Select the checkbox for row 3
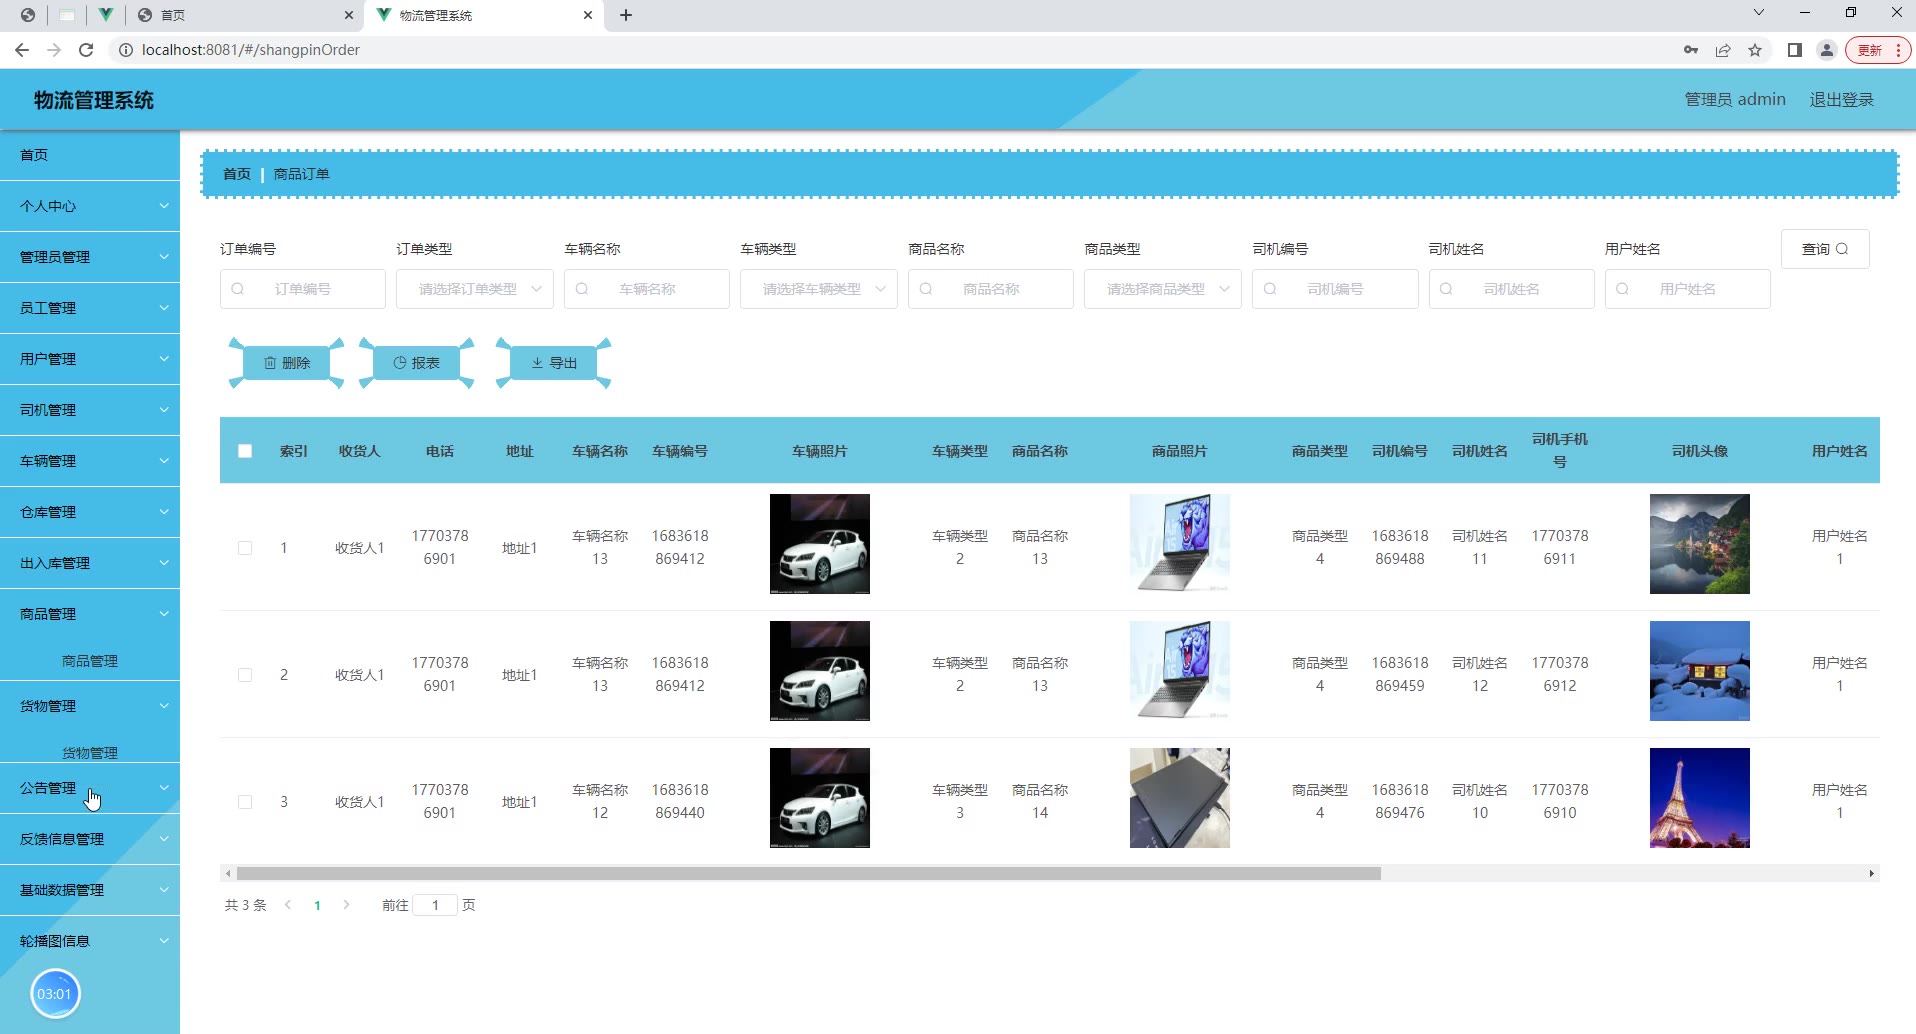 click(245, 802)
